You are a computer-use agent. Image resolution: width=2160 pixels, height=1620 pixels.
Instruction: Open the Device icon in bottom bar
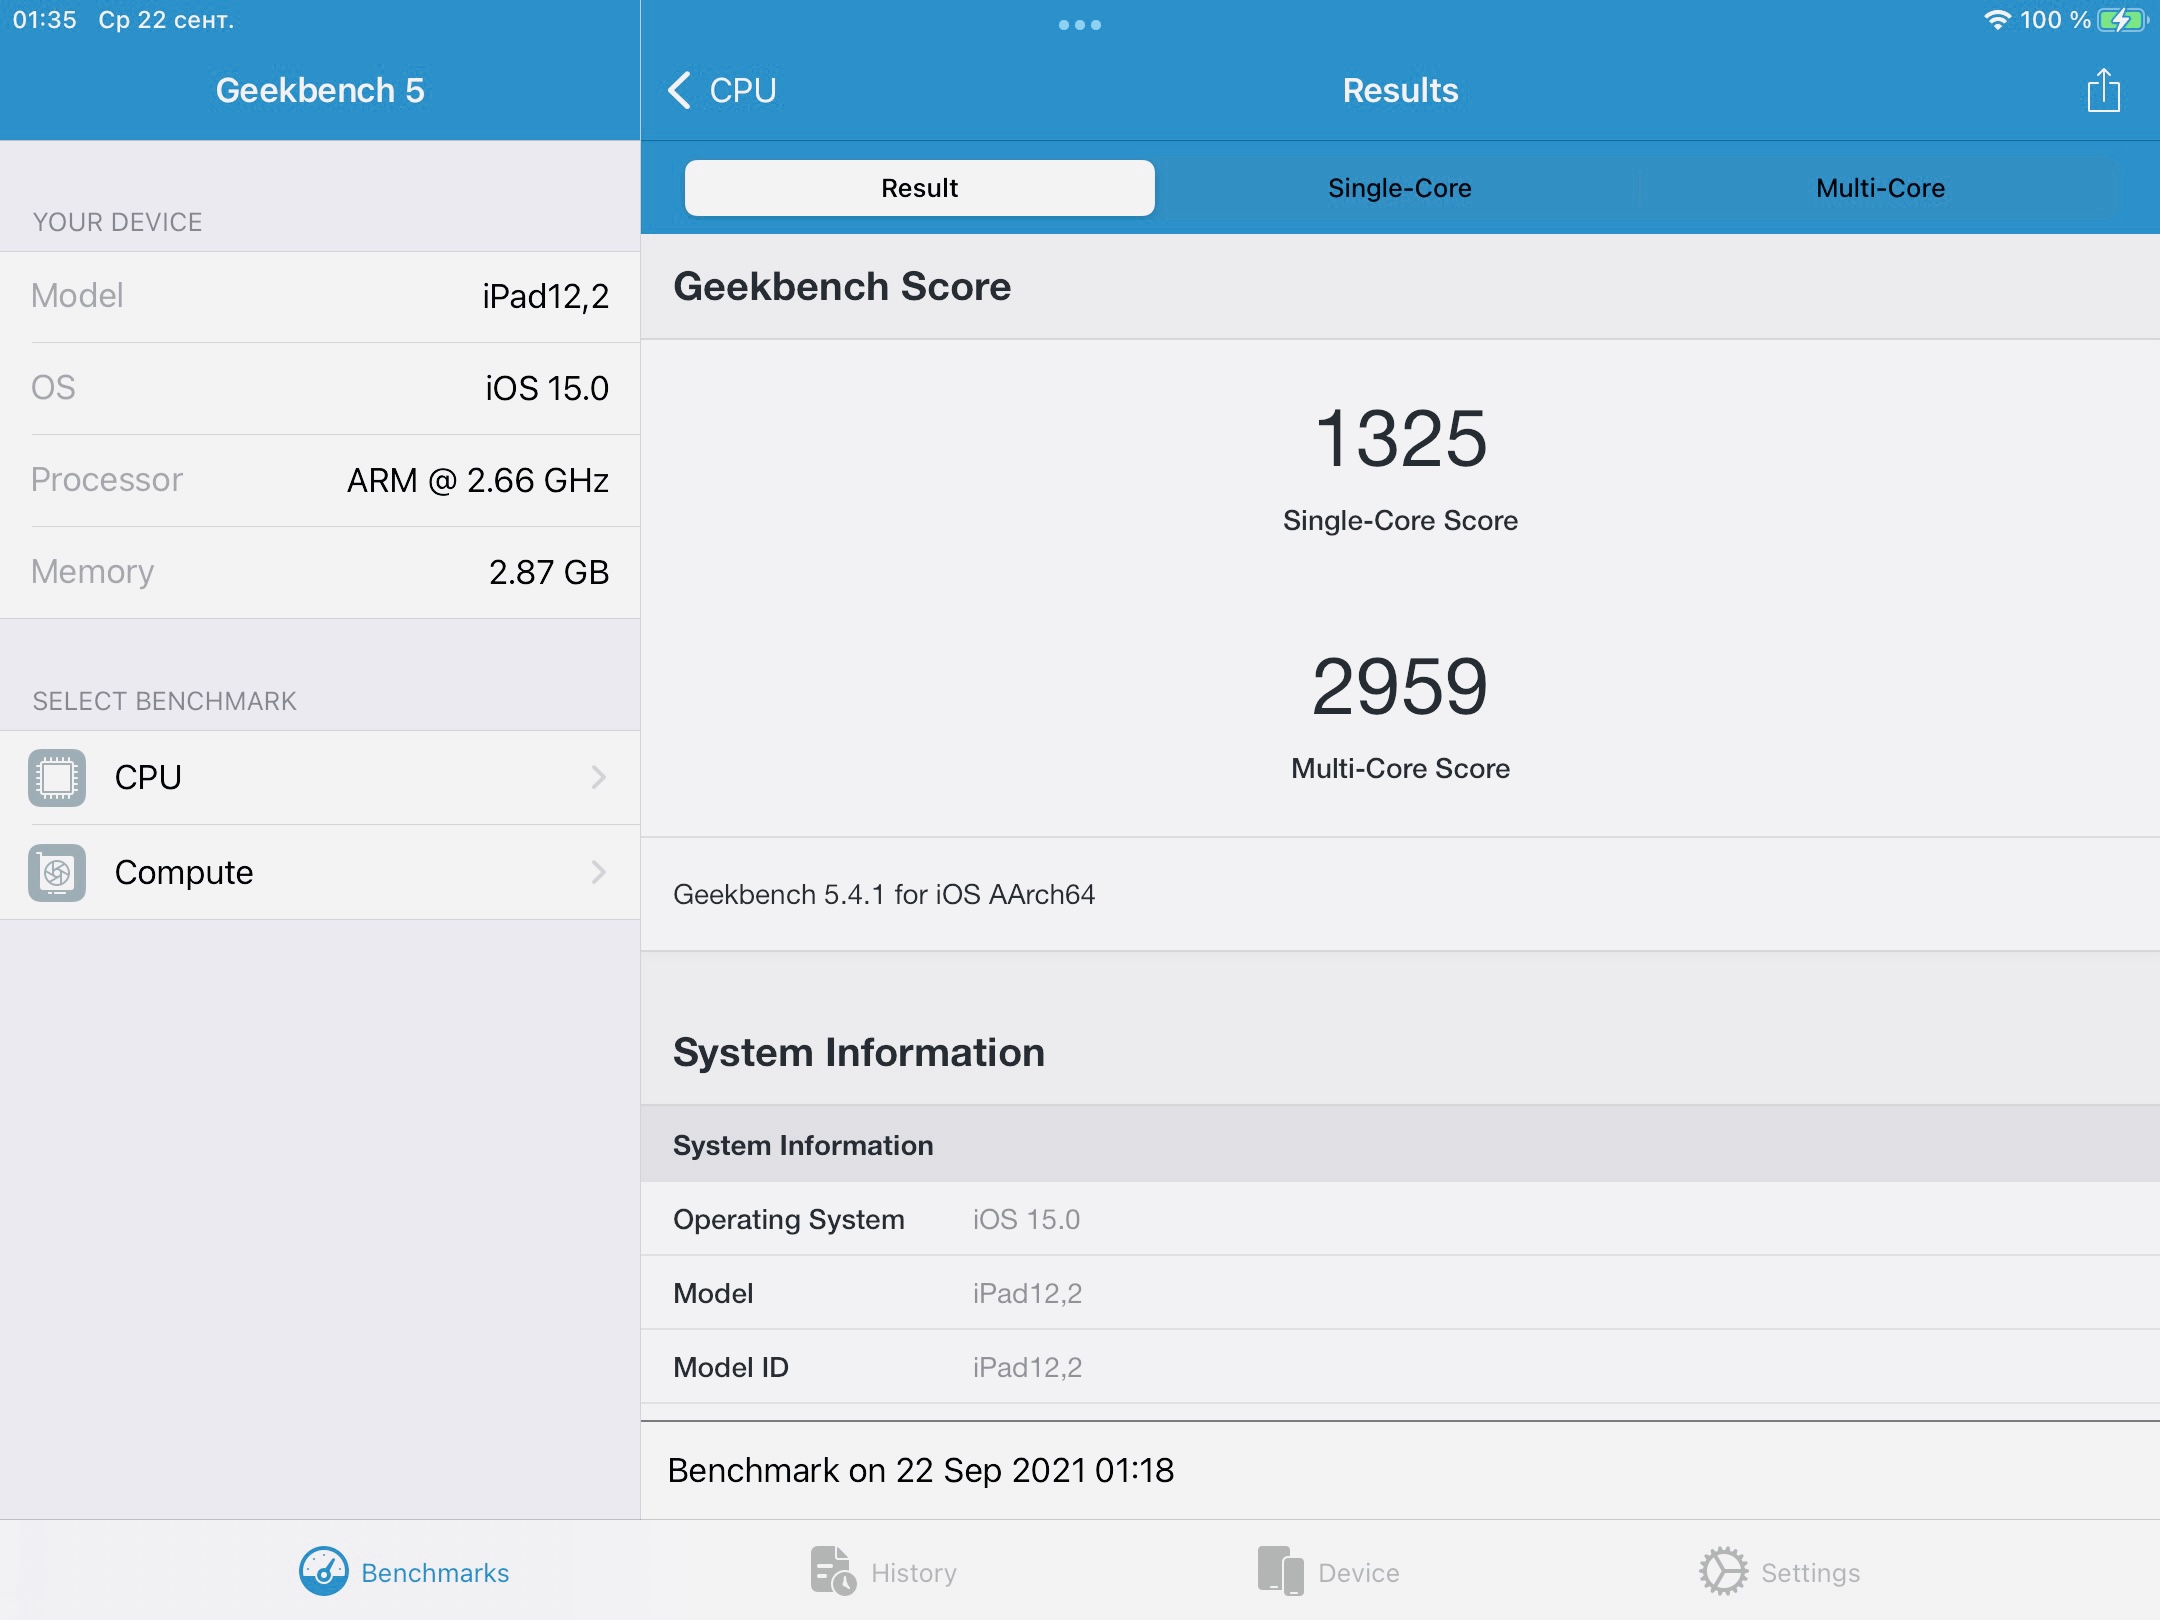click(1280, 1572)
